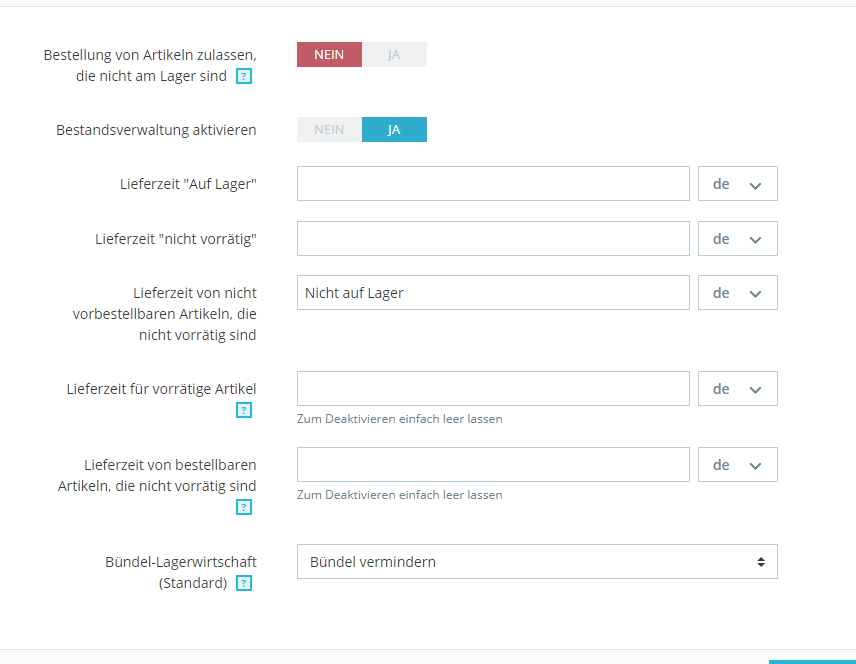The height and width of the screenshot is (664, 856).
Task: Open language dropdown for Lieferzeit "Auf Lager"
Action: coord(738,183)
